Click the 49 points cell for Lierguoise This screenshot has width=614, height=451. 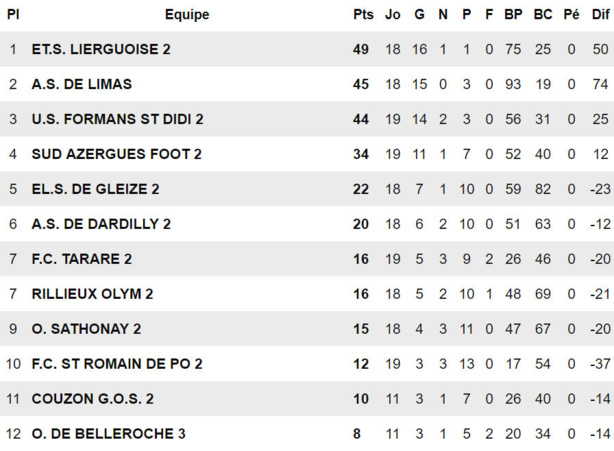click(x=361, y=49)
